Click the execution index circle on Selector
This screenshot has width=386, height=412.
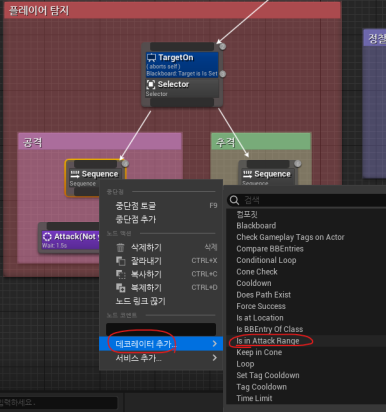[x=223, y=74]
